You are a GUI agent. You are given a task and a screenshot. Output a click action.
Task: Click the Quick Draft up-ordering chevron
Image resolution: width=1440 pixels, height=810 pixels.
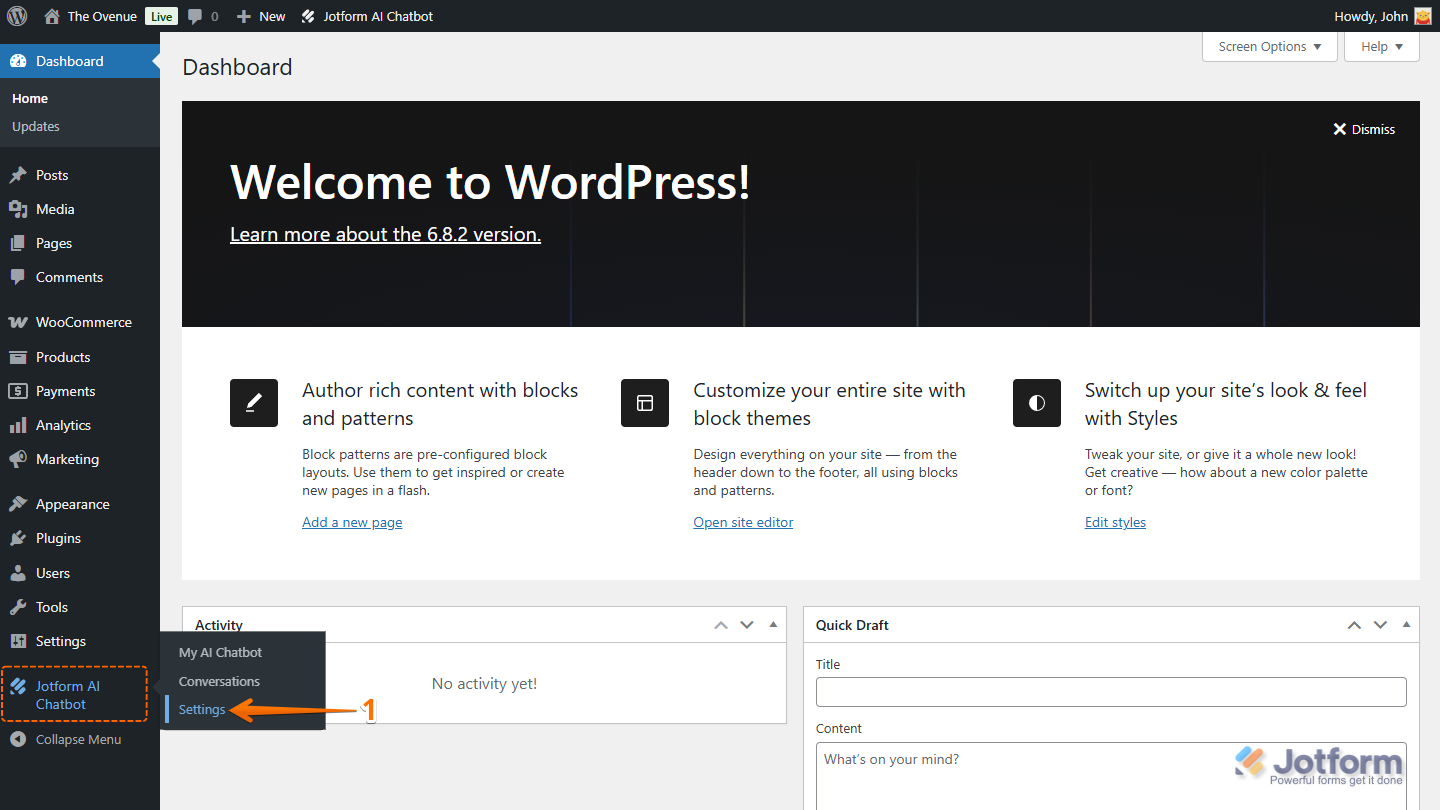point(1354,624)
